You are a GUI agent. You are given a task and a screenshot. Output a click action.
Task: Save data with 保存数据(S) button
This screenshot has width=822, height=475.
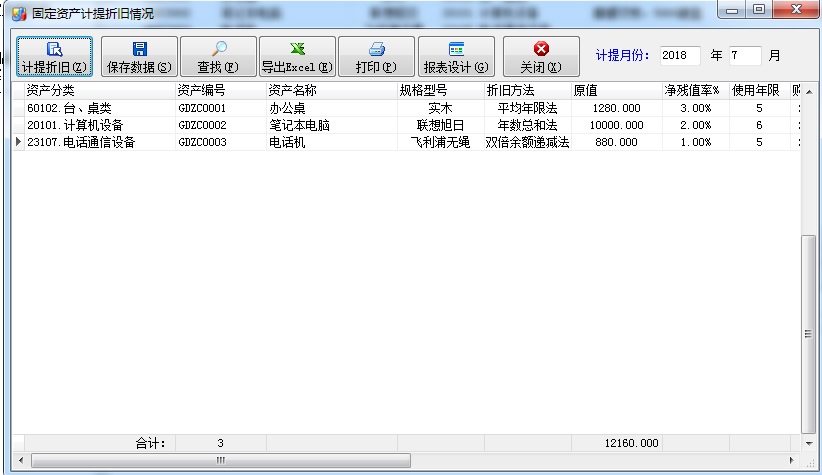click(x=139, y=57)
